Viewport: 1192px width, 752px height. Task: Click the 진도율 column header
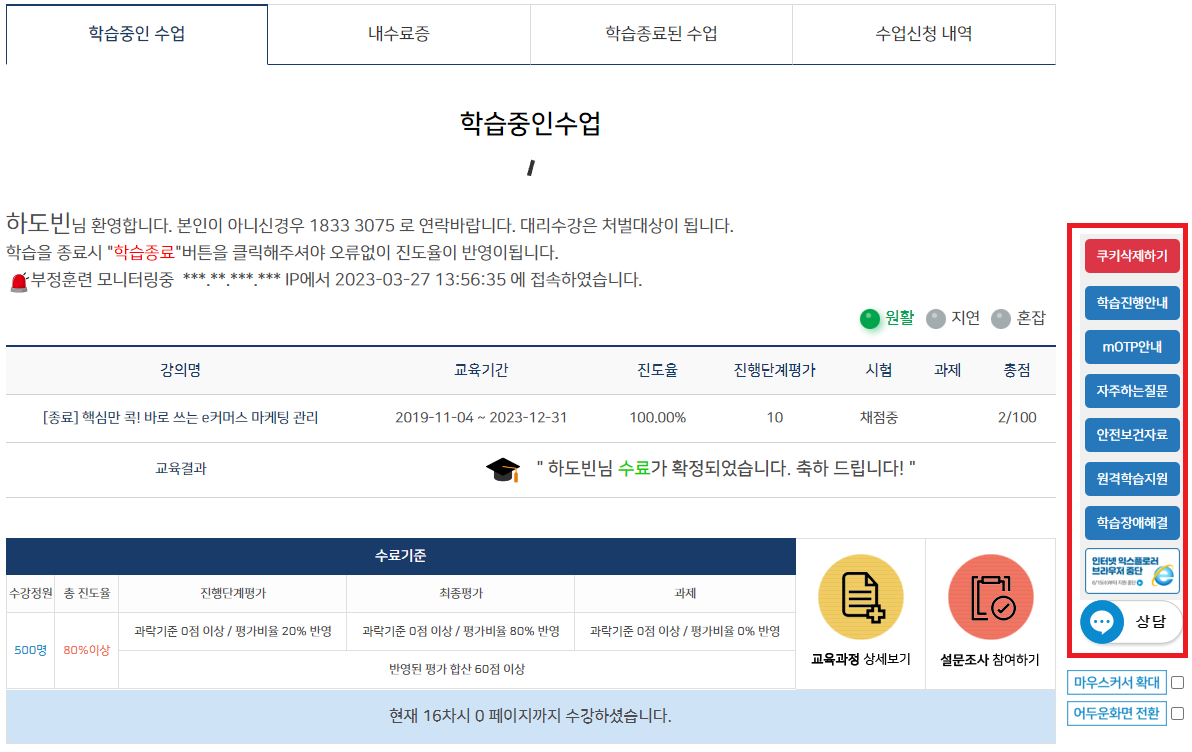[x=658, y=370]
